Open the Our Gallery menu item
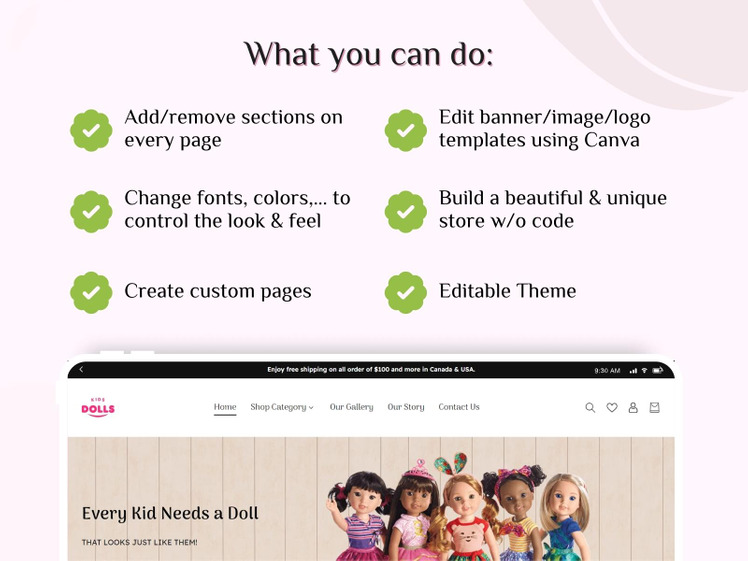This screenshot has height=561, width=748. (x=351, y=407)
